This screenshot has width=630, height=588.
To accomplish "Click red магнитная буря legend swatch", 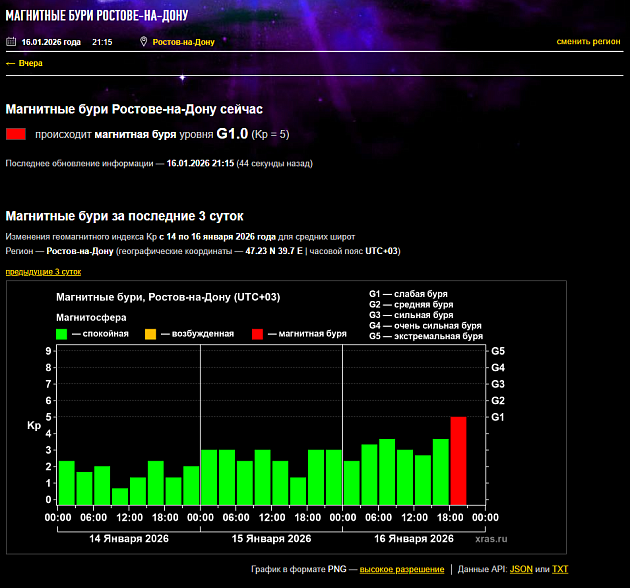I will pos(257,334).
